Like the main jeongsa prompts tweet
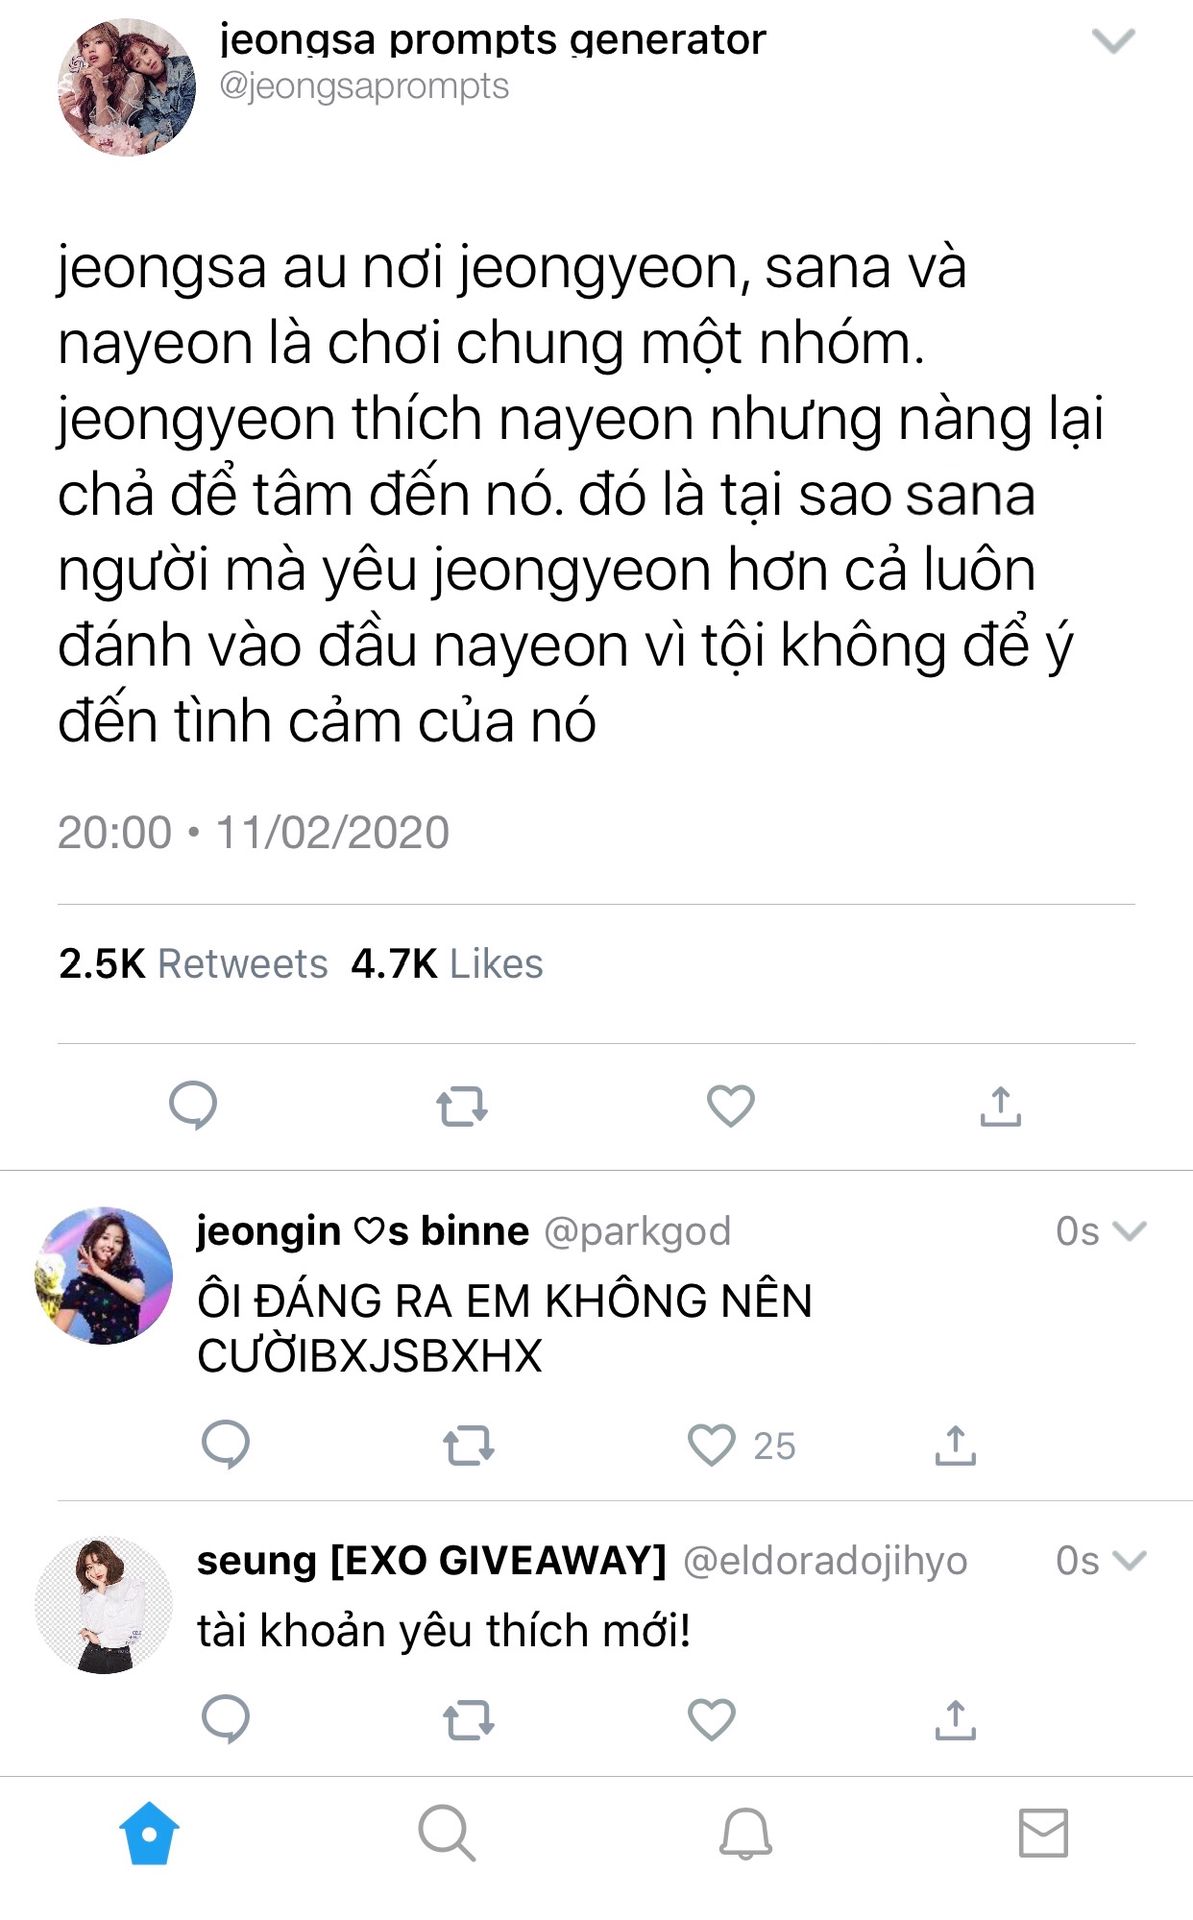Viewport: 1193px width, 1920px height. pos(731,1106)
